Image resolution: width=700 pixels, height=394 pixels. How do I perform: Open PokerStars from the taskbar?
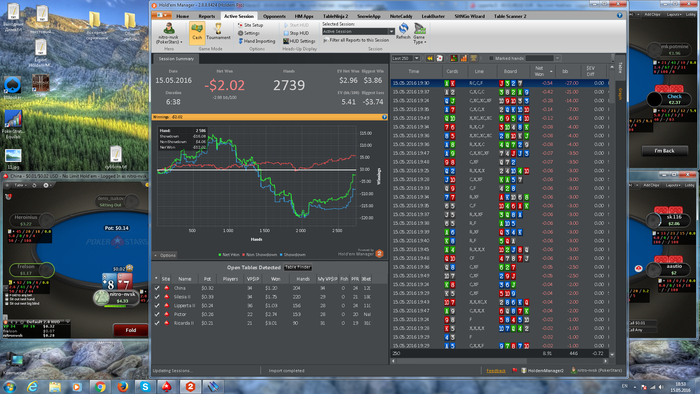(167, 386)
